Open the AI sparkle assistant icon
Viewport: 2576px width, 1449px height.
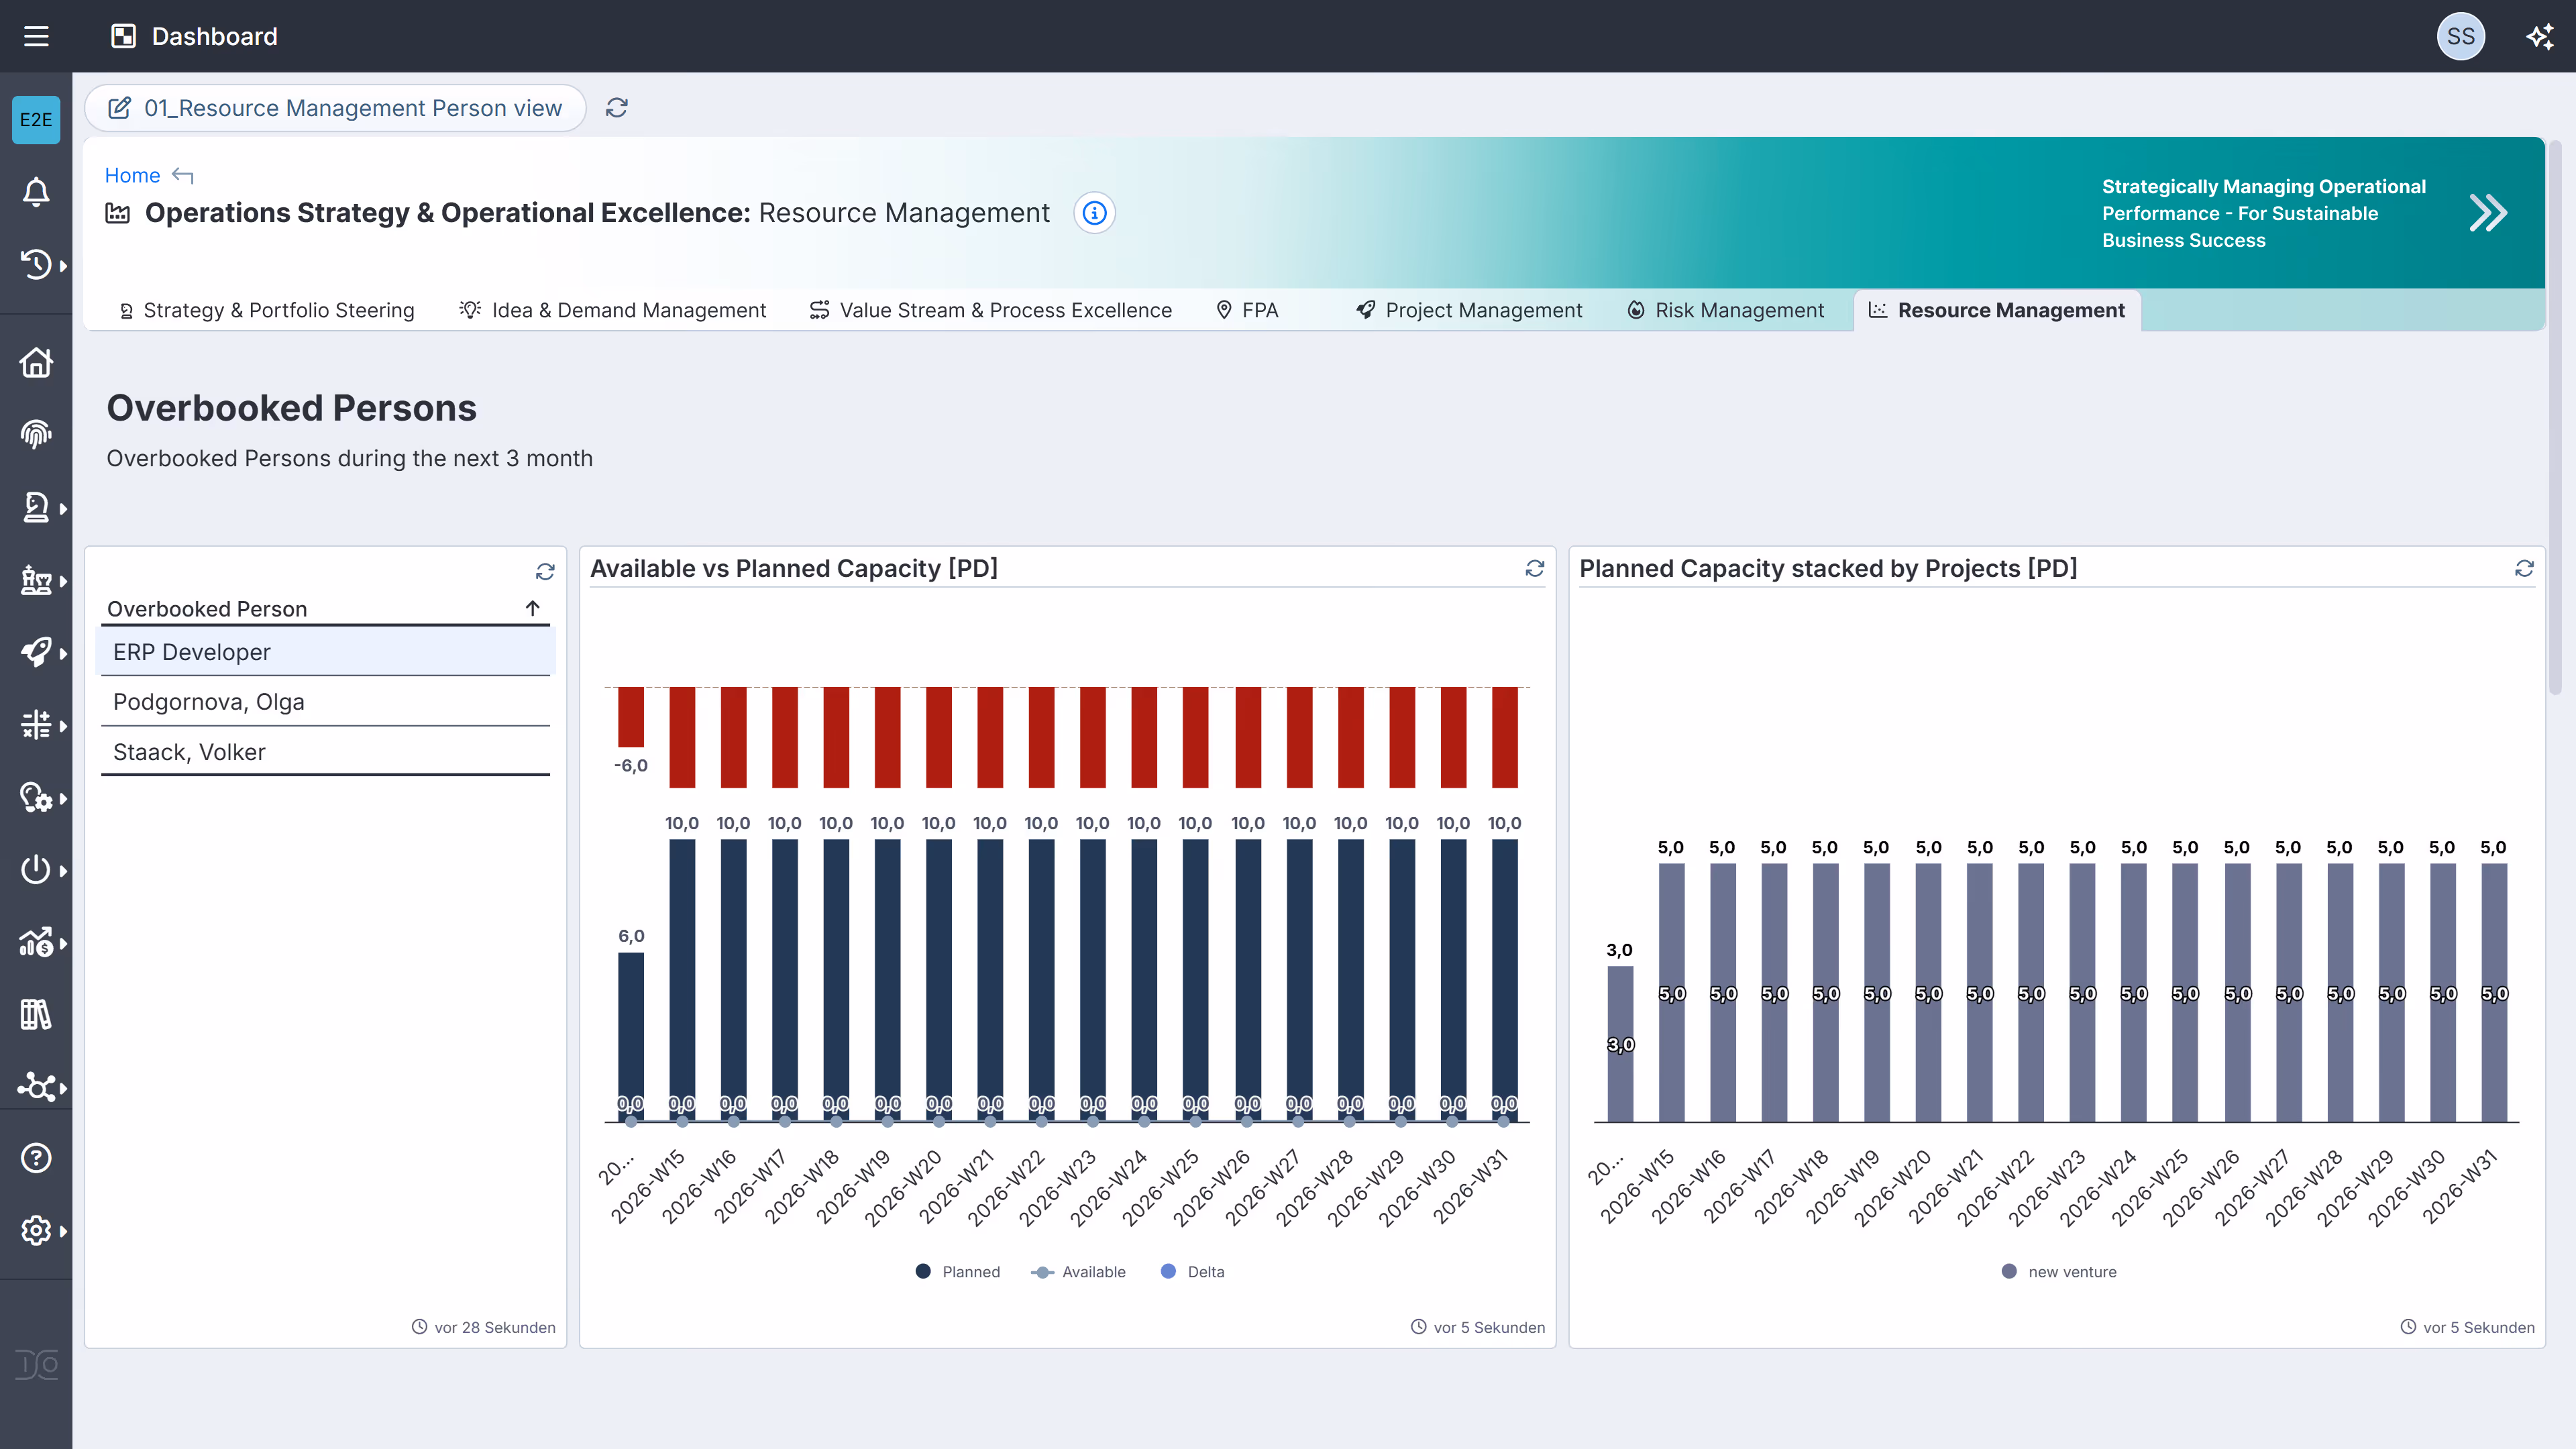click(2540, 37)
